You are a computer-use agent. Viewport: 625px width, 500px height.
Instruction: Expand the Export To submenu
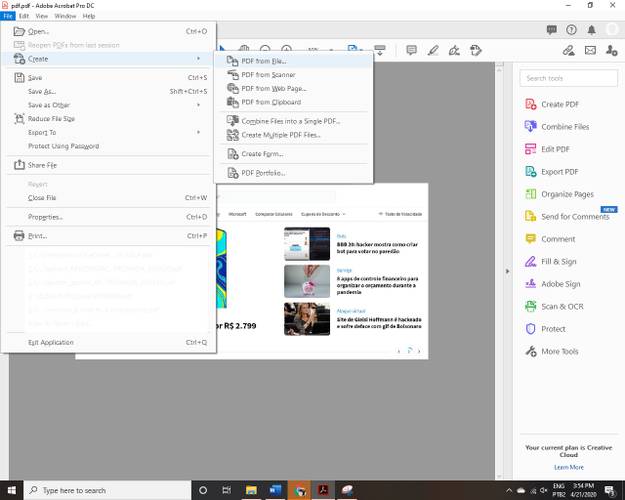[108, 132]
